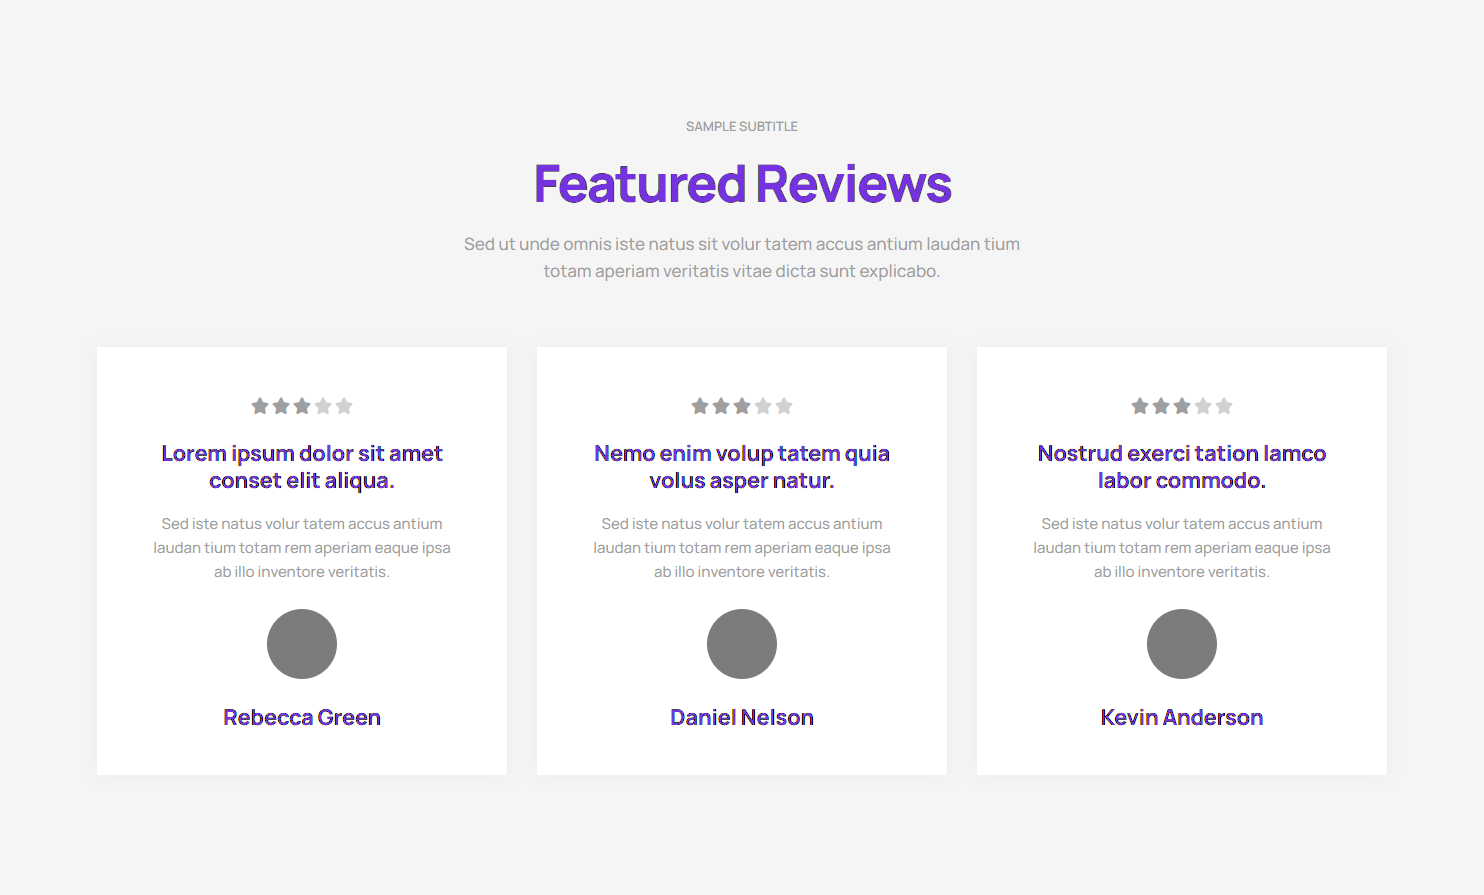The width and height of the screenshot is (1484, 895).
Task: Click the first star in Kevin Anderson's review
Action: coord(1140,406)
